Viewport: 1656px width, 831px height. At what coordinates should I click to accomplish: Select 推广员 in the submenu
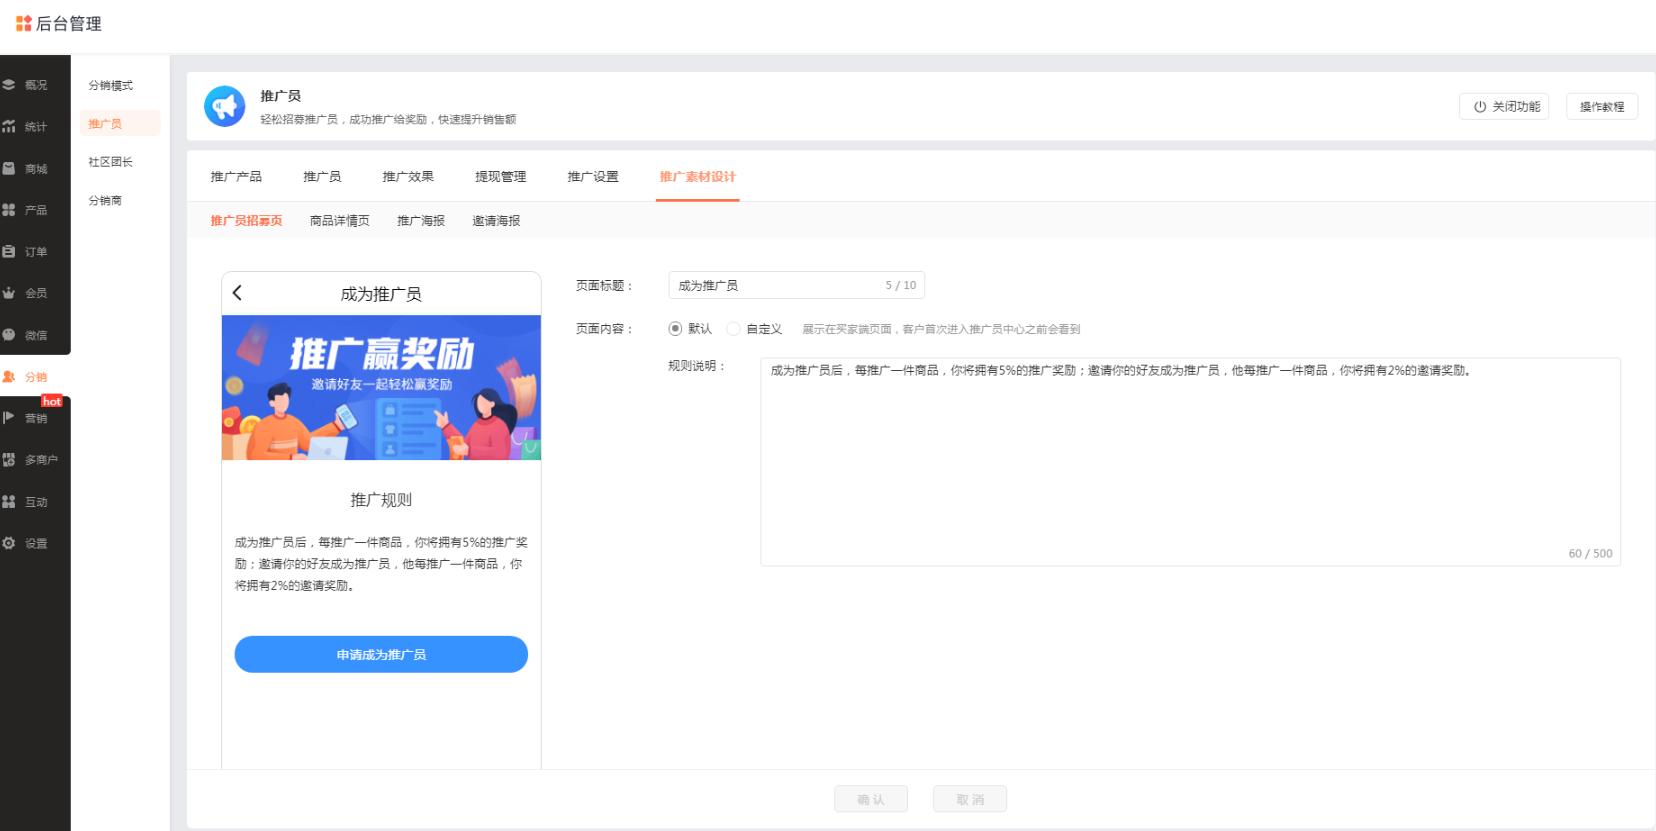120,124
